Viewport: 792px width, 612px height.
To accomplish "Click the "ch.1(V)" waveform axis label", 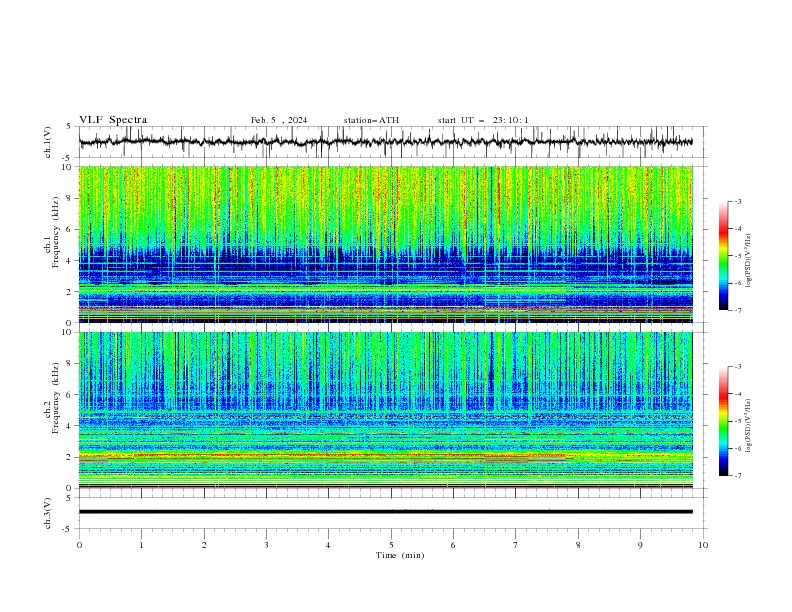I will pos(48,142).
